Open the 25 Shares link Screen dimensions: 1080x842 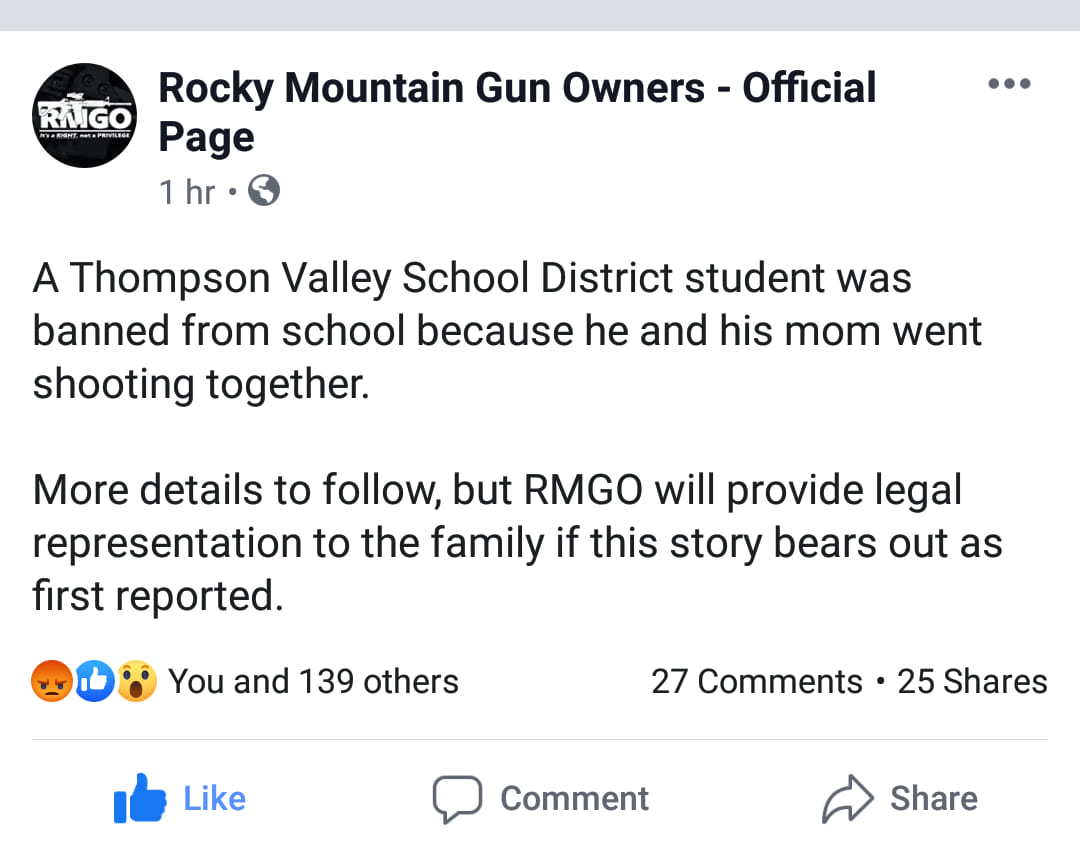click(972, 681)
